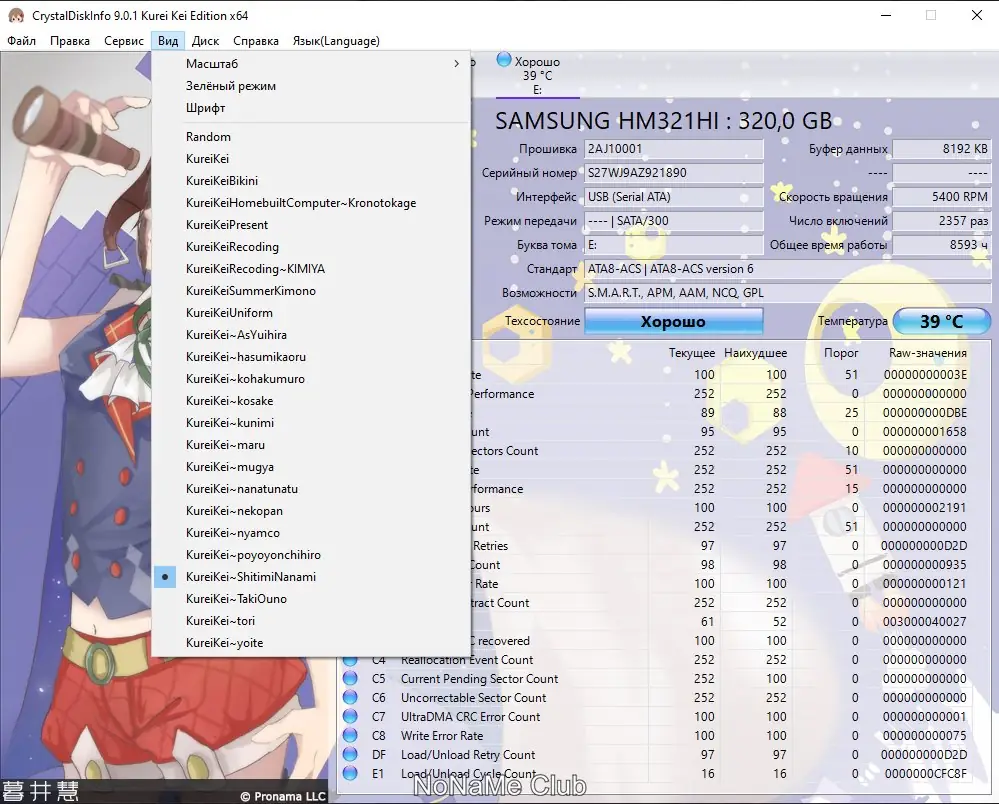Select the KureiKei~tori theme

(x=311, y=621)
